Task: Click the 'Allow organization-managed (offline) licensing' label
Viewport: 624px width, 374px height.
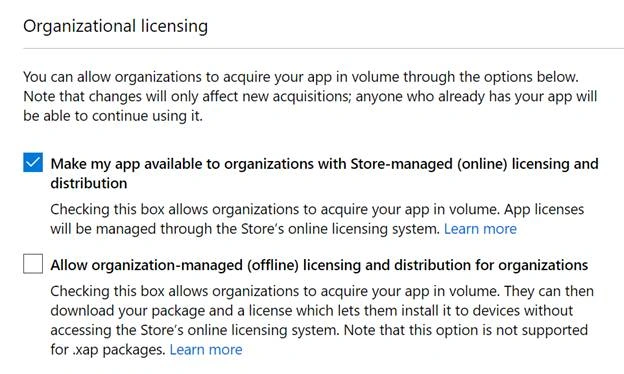Action: coord(319,265)
